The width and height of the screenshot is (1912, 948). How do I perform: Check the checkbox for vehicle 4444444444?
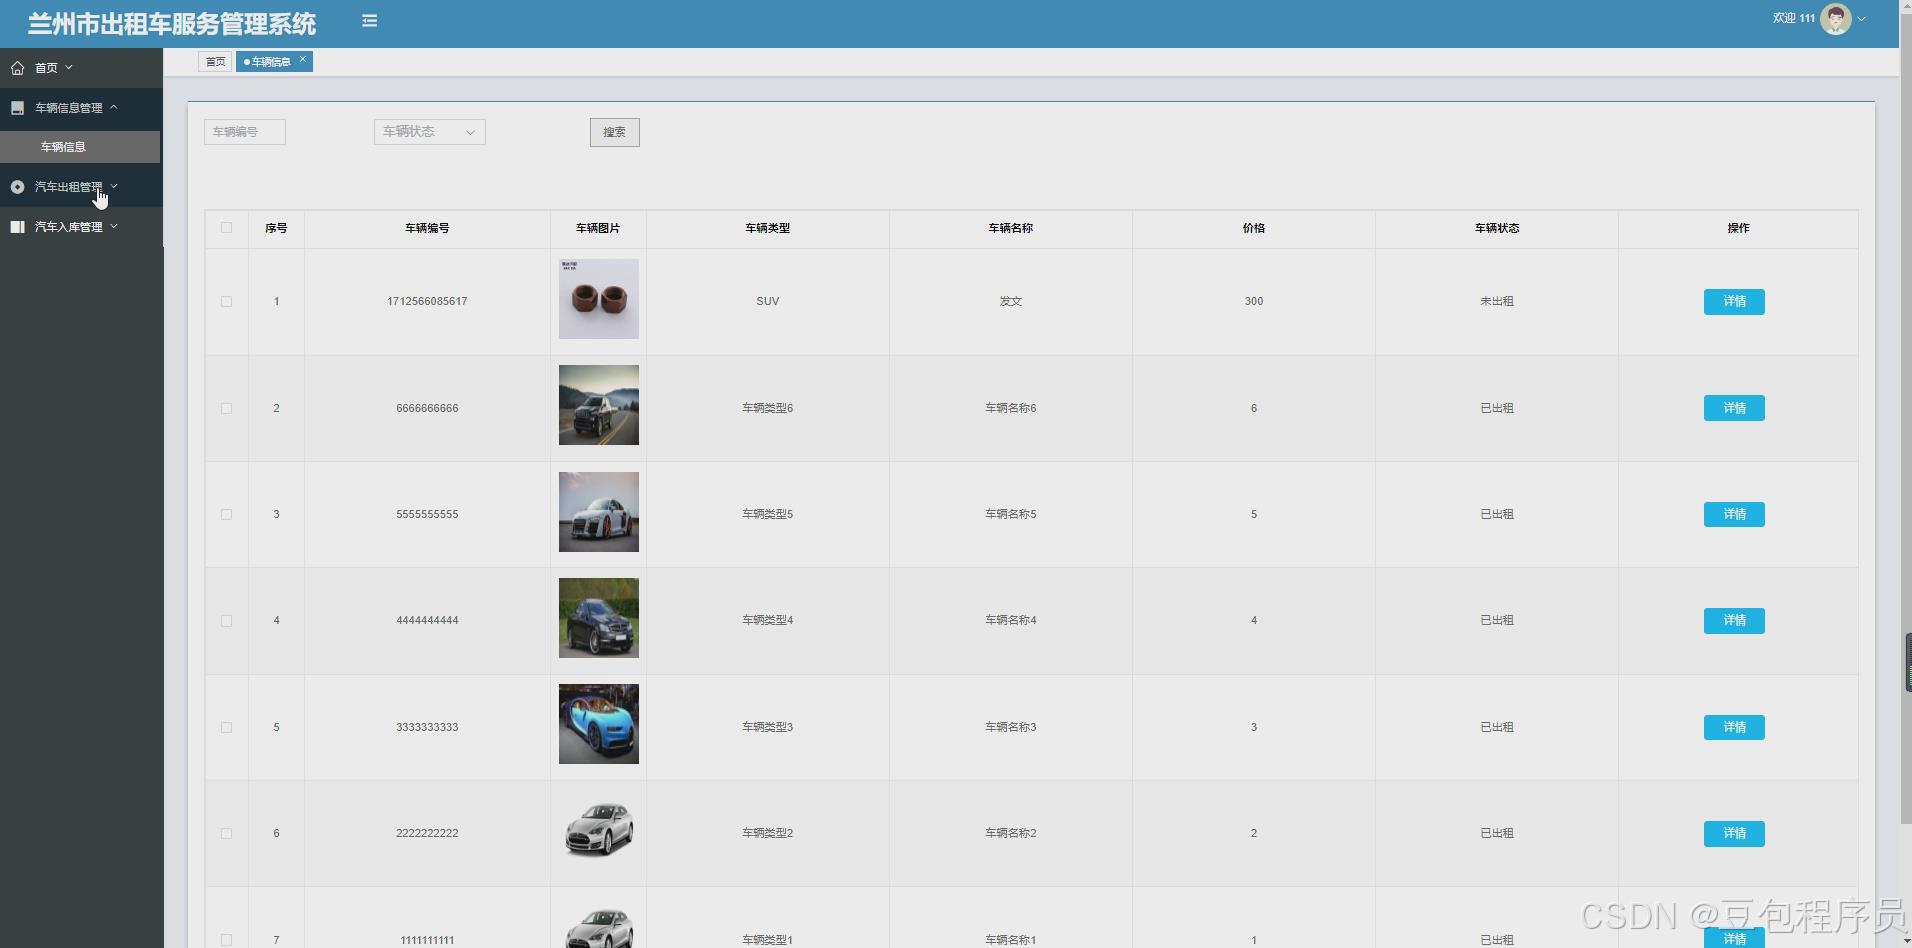click(227, 621)
